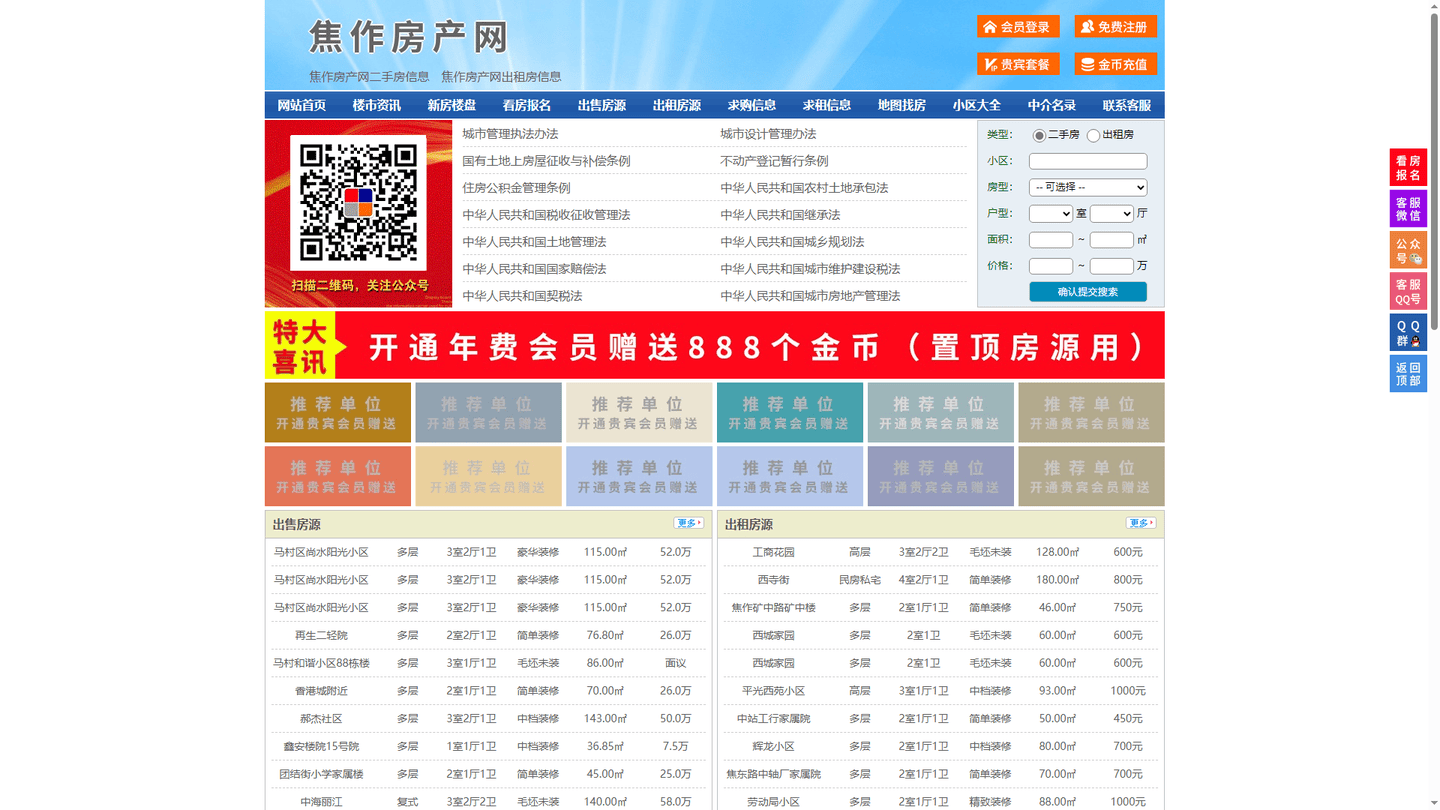Click the 焦作房产网二手房信息 header link
Viewport: 1440px width, 810px height.
369,77
